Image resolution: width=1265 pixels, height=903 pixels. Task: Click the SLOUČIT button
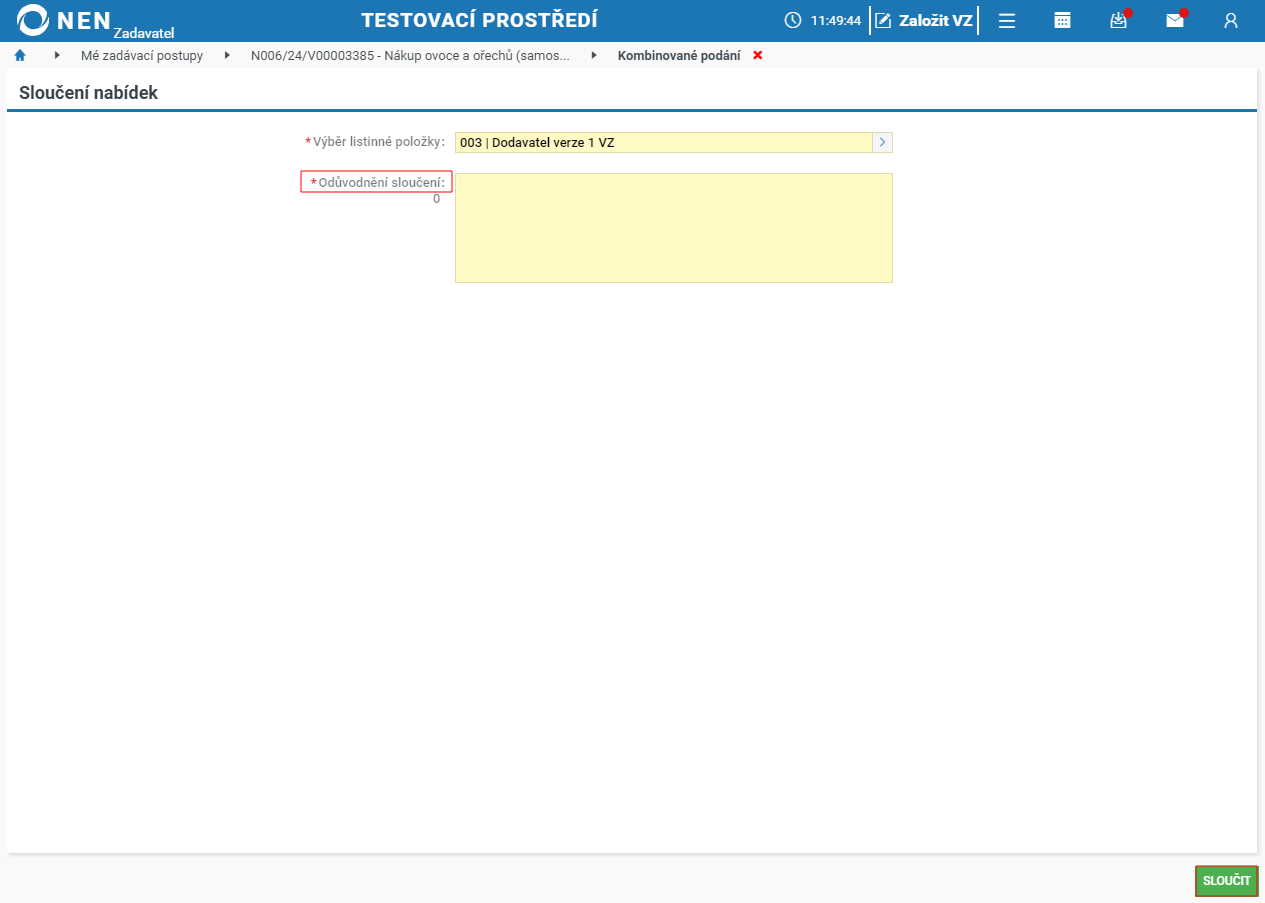coord(1227,881)
